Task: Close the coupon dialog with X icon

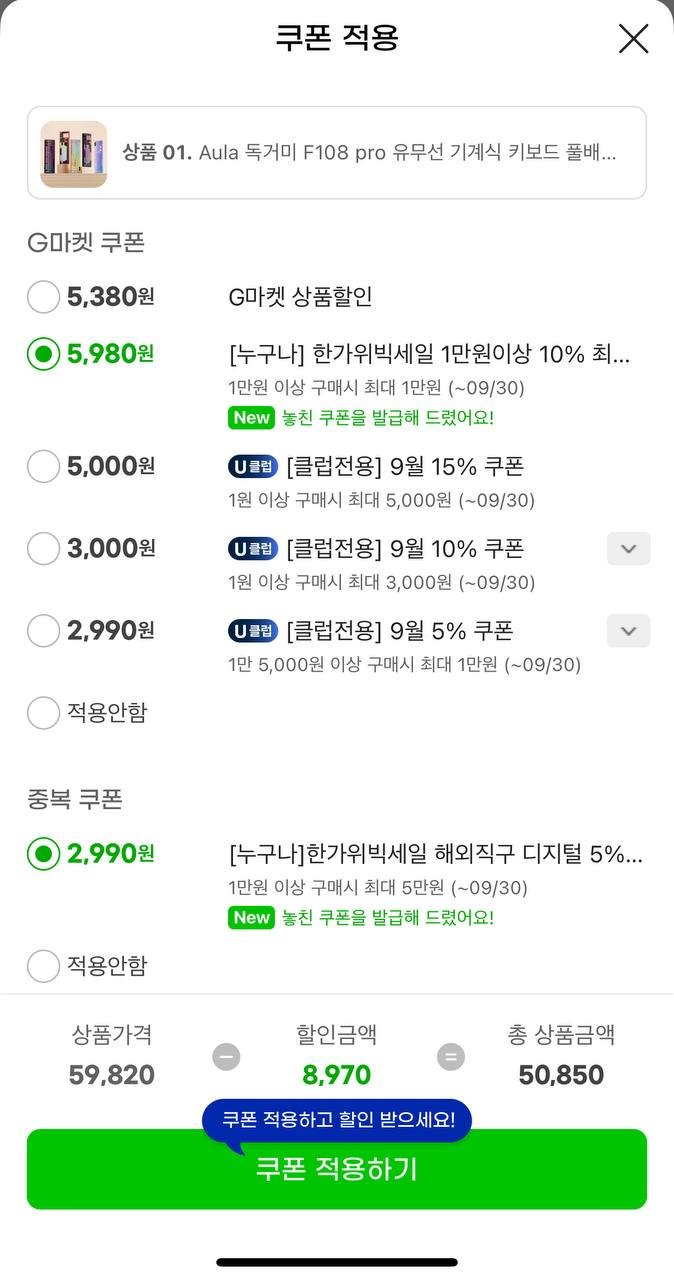Action: coord(633,39)
